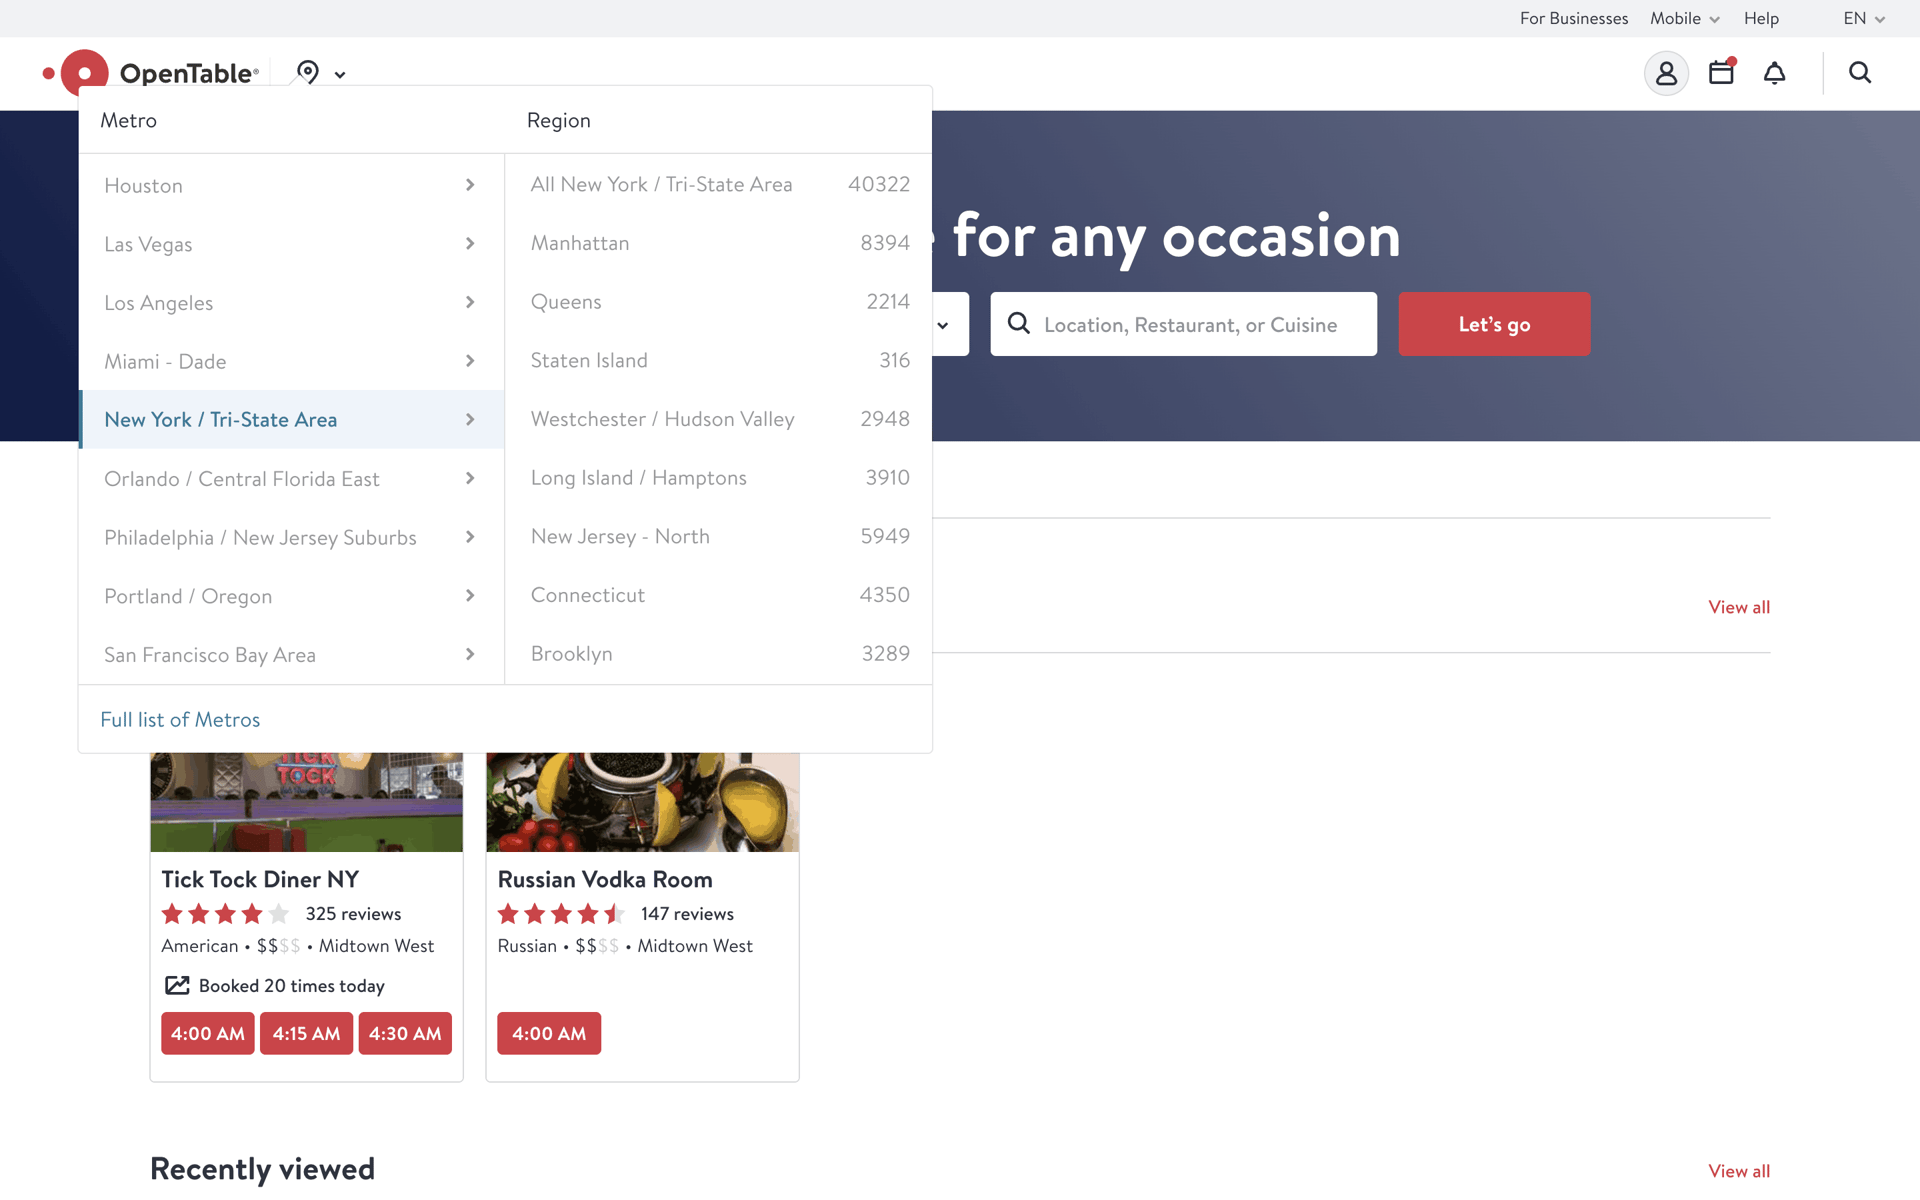Open Russian Vodka Room title

605,880
